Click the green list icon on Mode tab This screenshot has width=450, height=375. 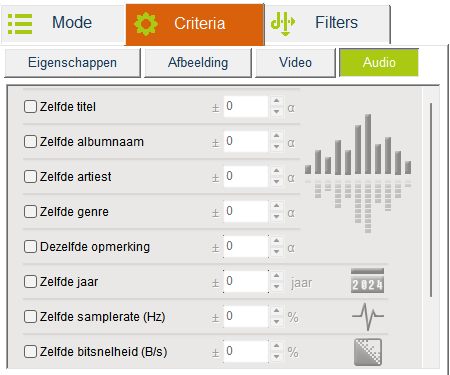[x=20, y=24]
